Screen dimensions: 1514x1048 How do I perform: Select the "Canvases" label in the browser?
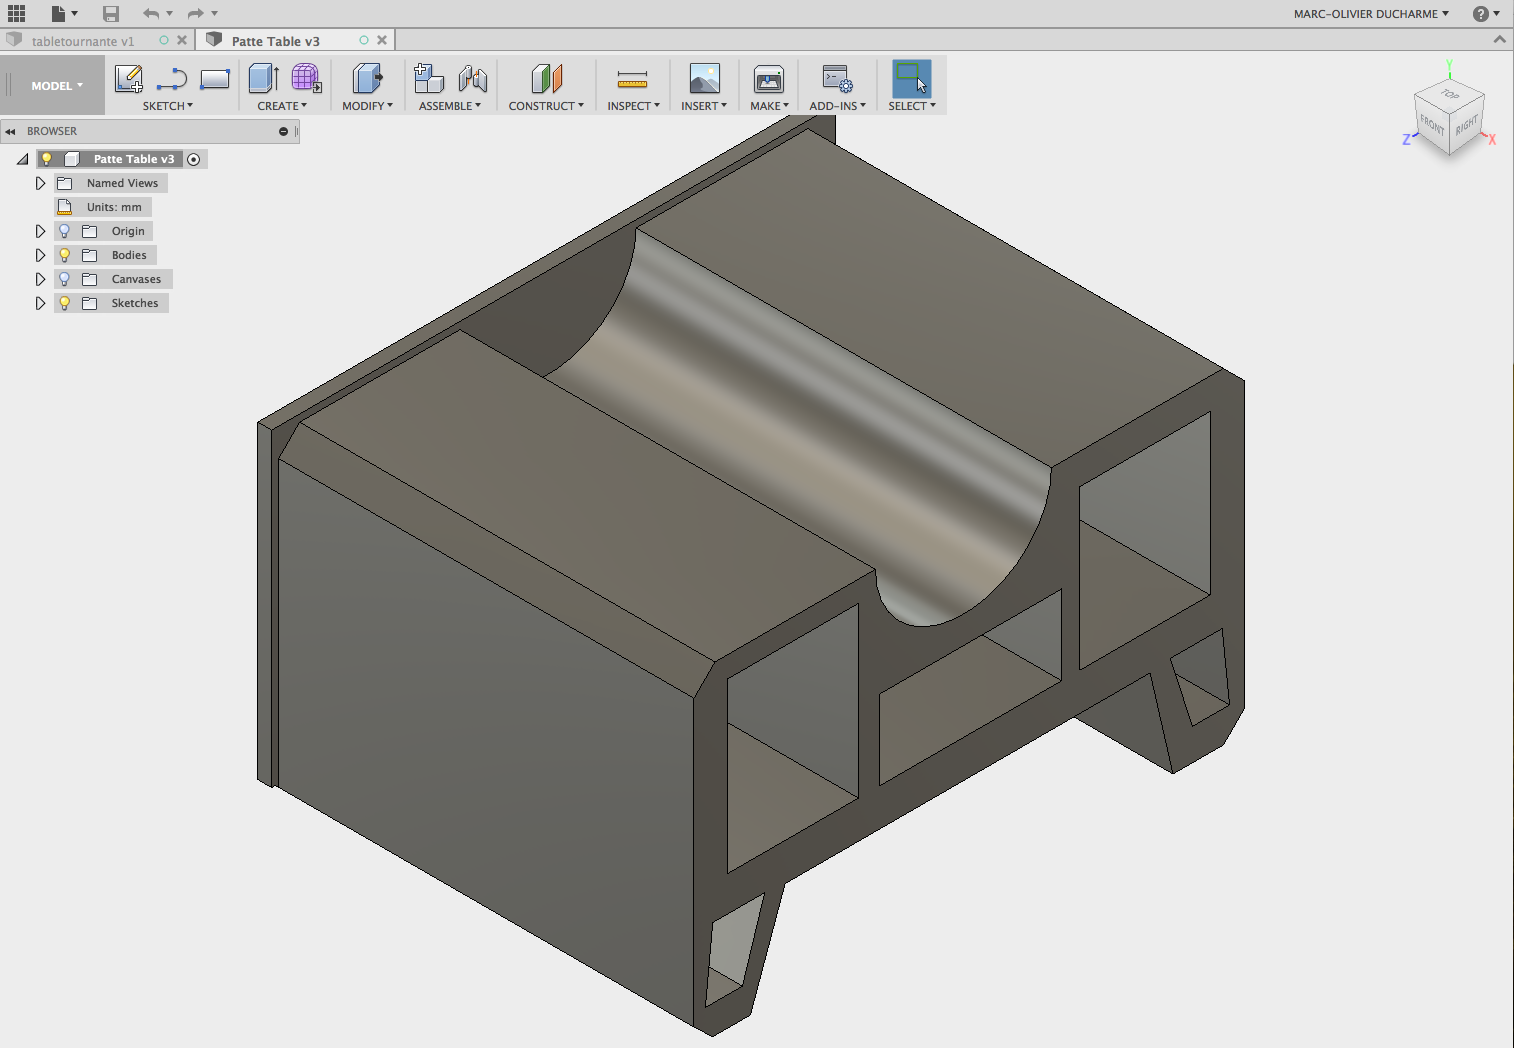[136, 279]
